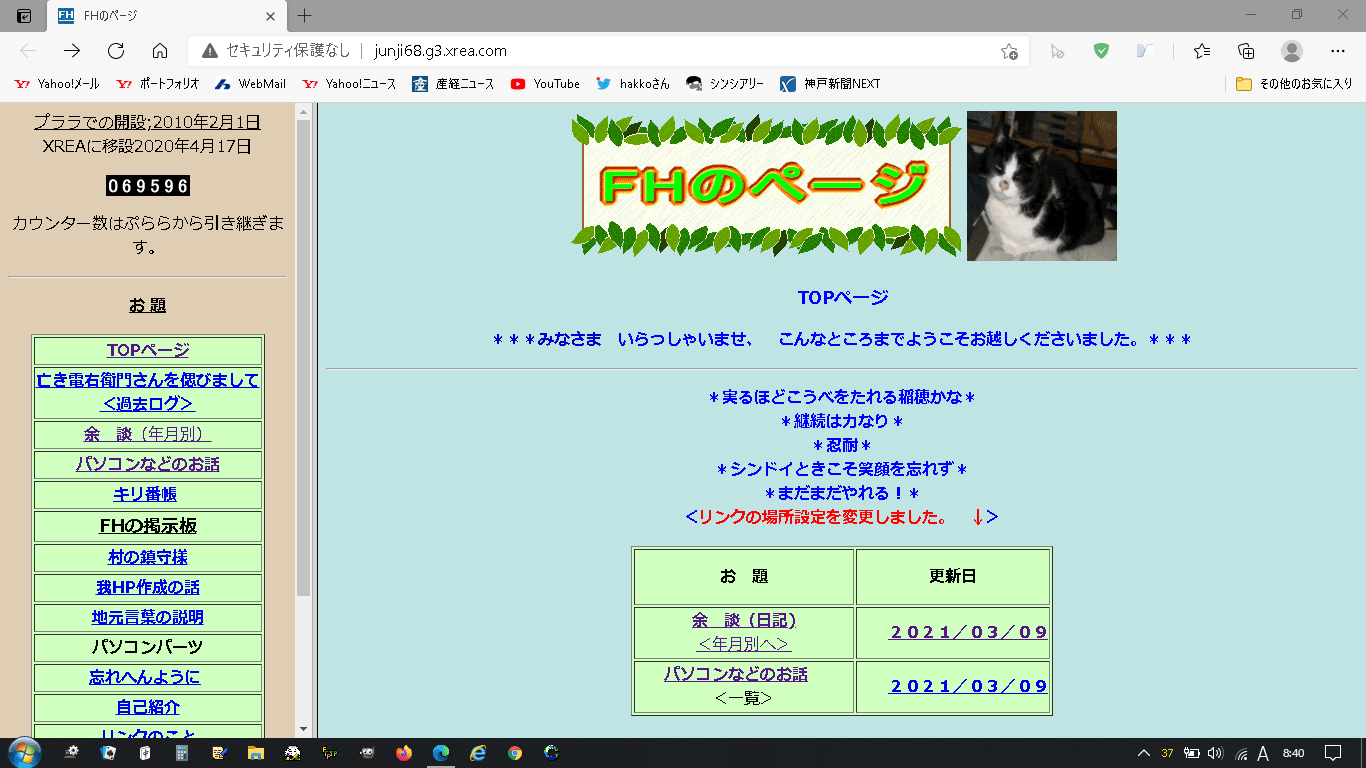The height and width of the screenshot is (768, 1366).
Task: Show hidden tray icons chevron
Action: [x=1144, y=753]
